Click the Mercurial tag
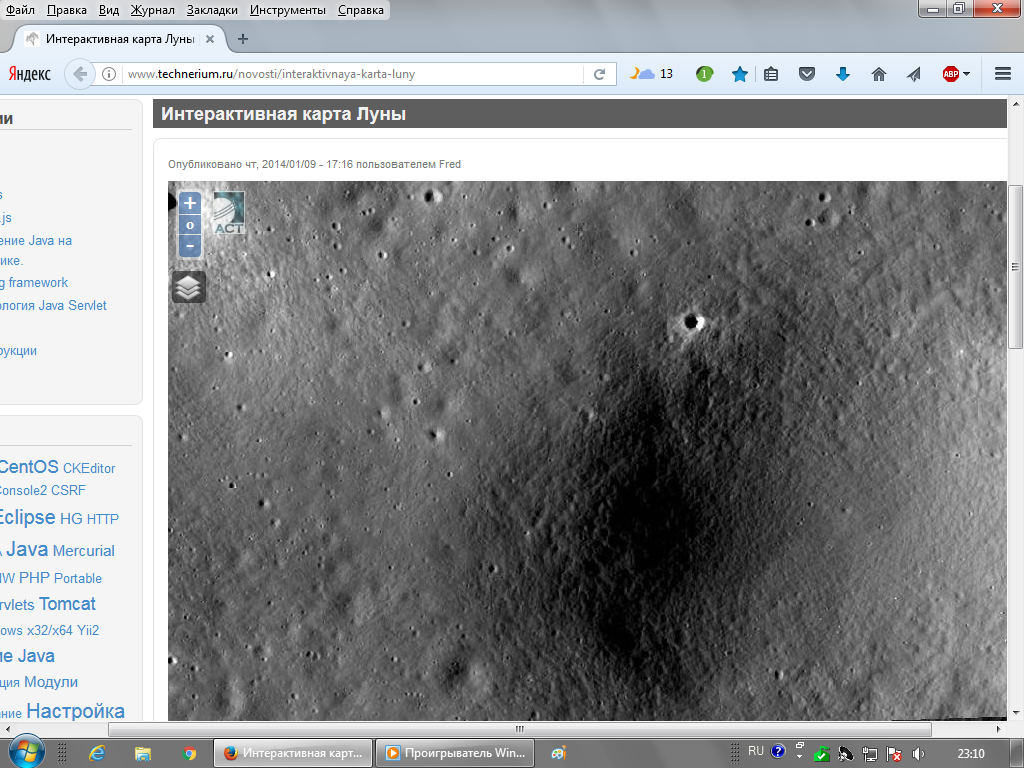The image size is (1024, 768). pos(84,551)
